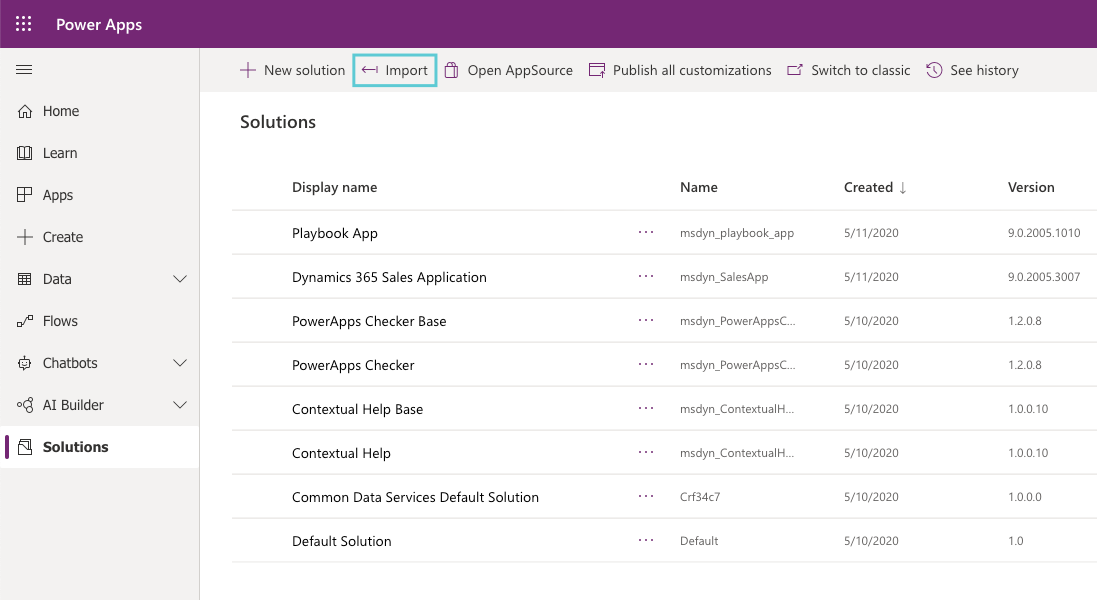
Task: Open the PowerApps Checker solution name
Action: 353,365
